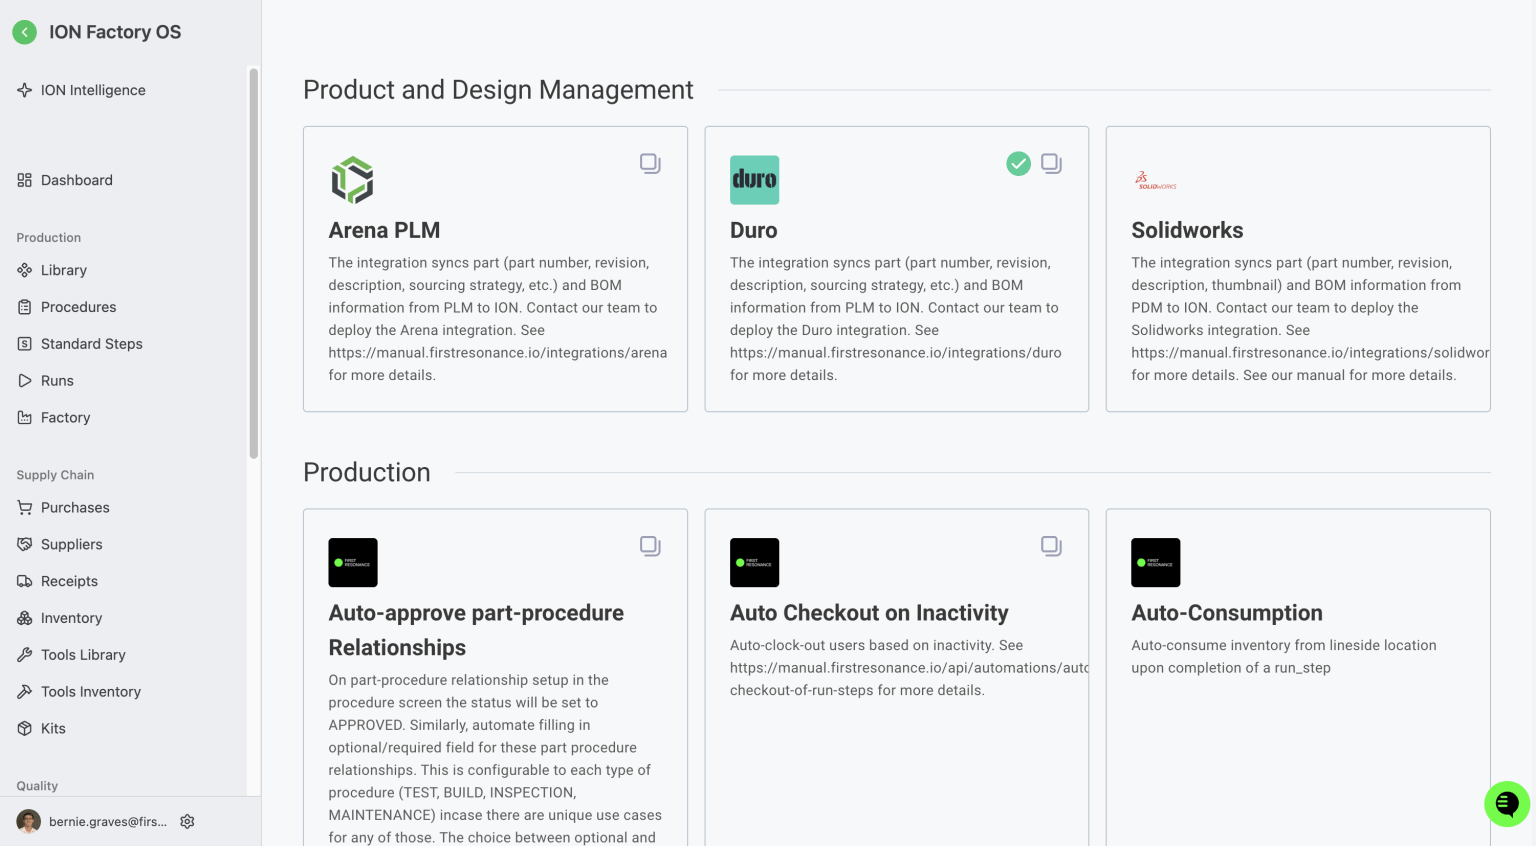Click the Kits package icon
1536x846 pixels.
[x=24, y=729]
